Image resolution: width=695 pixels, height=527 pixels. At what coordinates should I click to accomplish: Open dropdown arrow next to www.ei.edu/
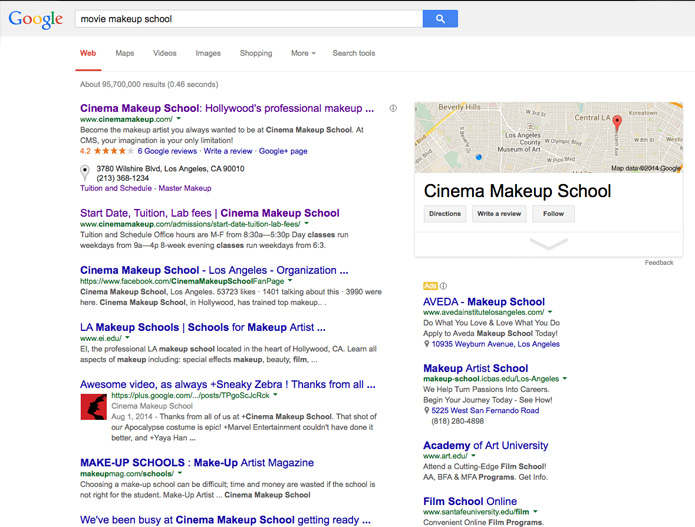127,338
